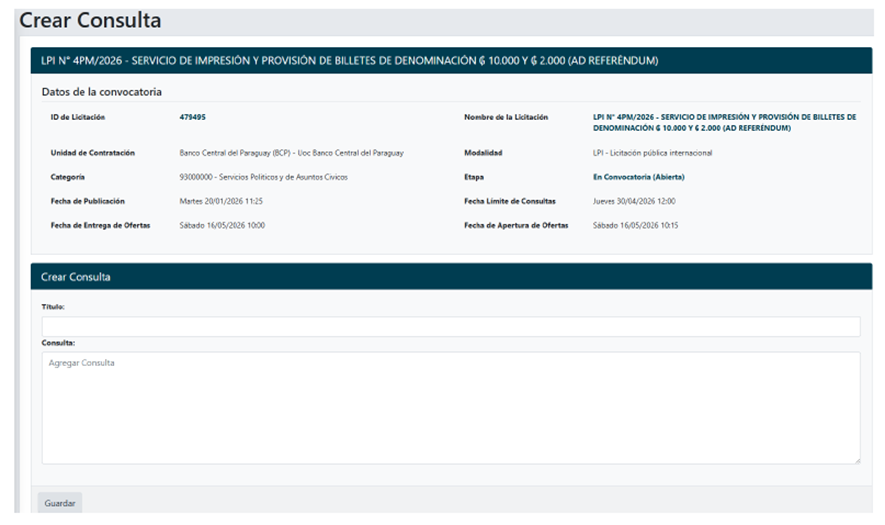Click the Banco Central del Paraguay unit text

click(x=290, y=153)
